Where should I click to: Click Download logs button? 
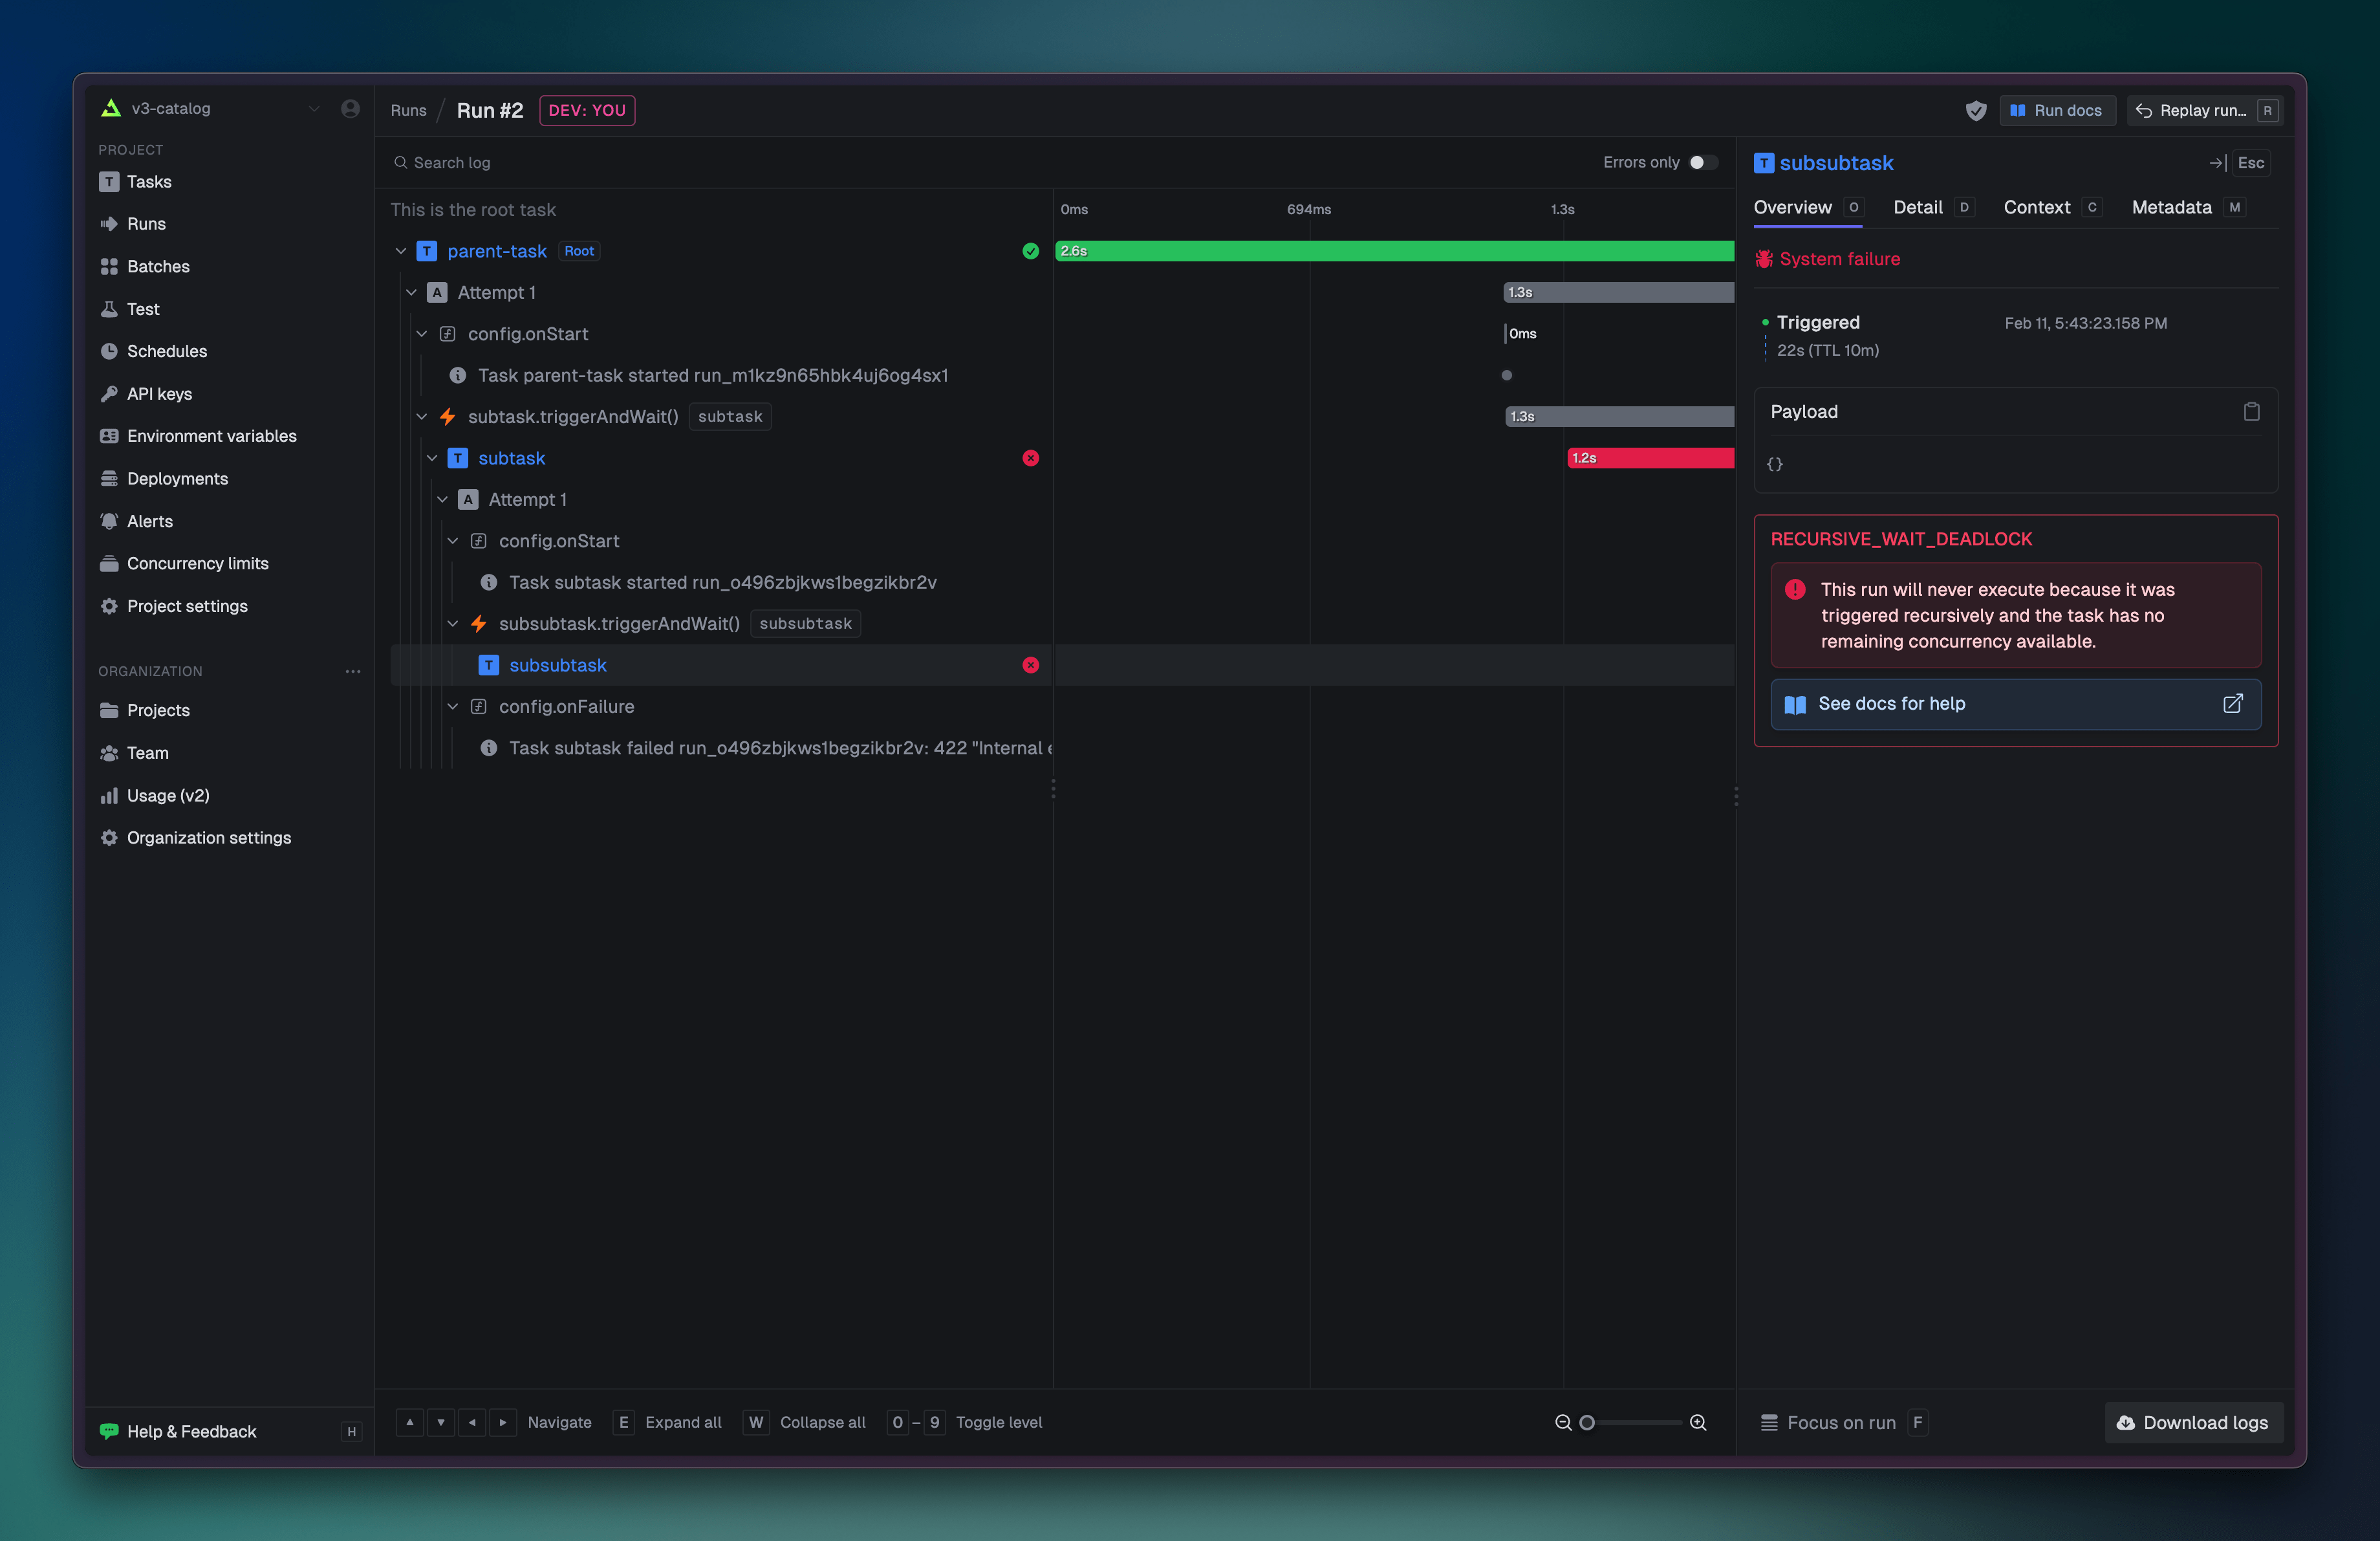pyautogui.click(x=2194, y=1423)
